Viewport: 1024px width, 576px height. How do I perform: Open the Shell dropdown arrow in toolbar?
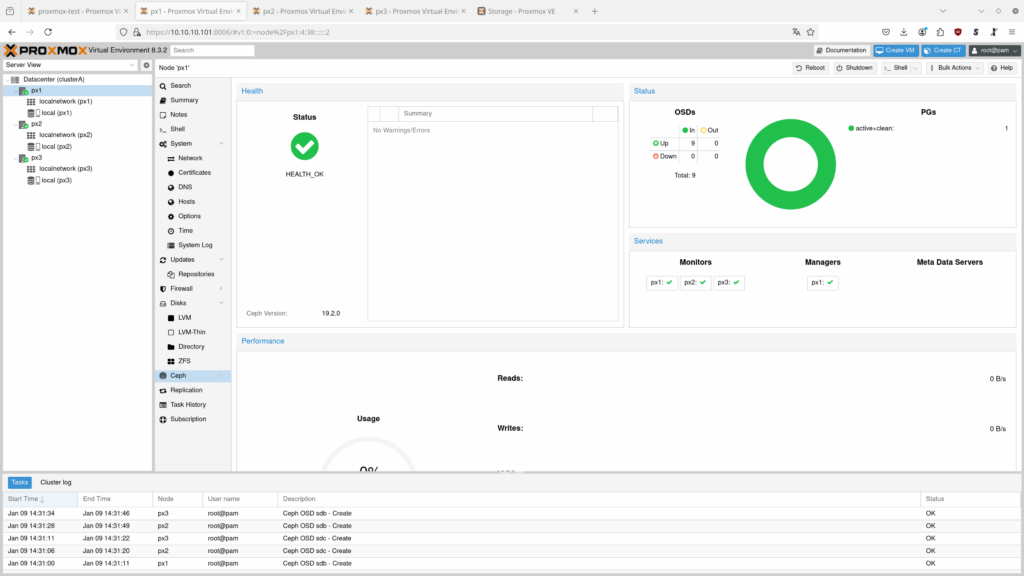click(916, 68)
